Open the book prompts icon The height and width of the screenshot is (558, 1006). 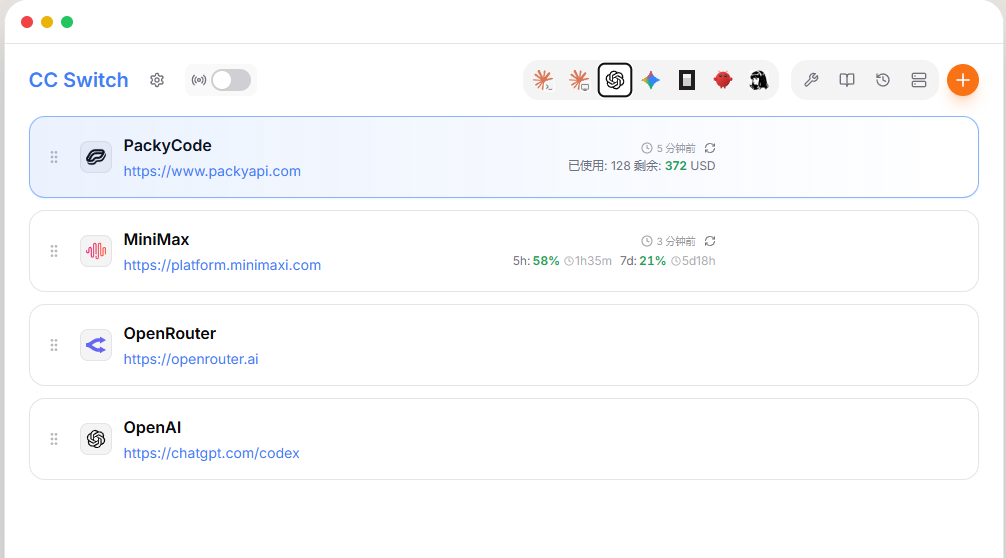[x=847, y=80]
